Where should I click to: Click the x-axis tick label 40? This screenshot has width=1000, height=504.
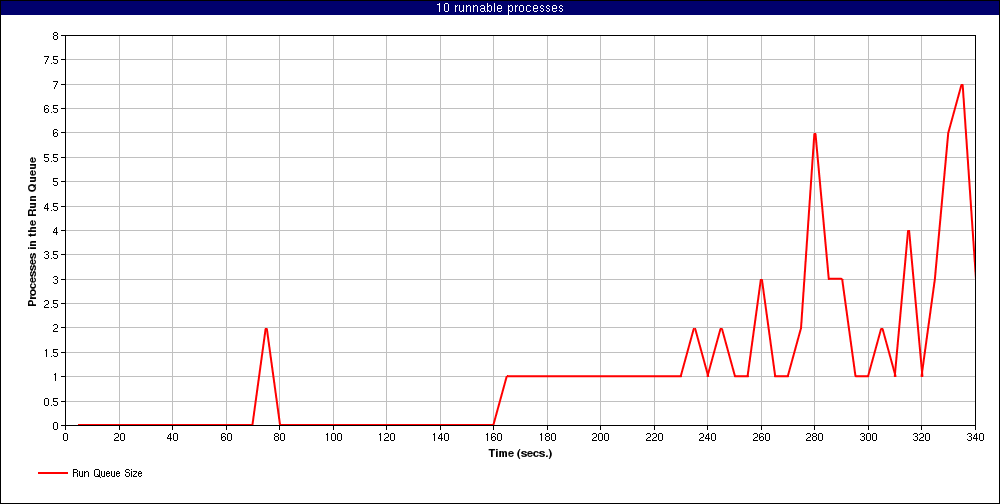[172, 437]
